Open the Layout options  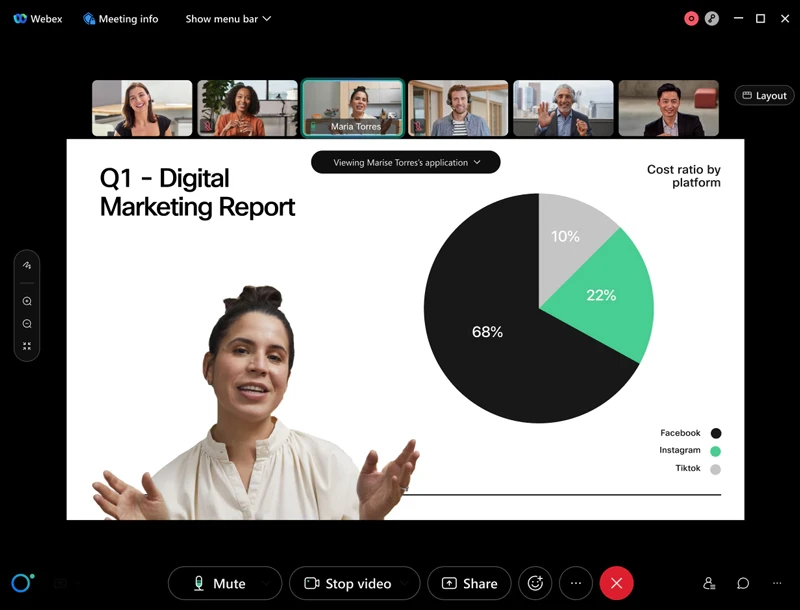point(763,95)
